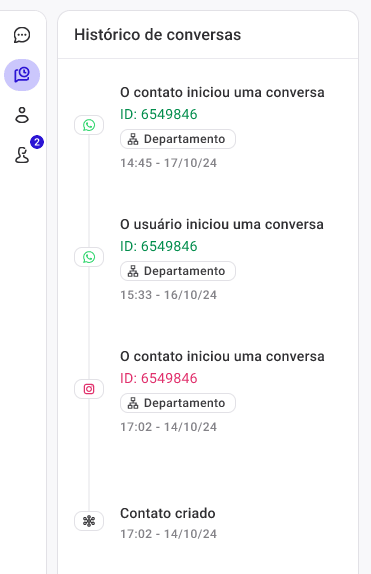Click the WhatsApp marker dated 16/10/24

89,257
